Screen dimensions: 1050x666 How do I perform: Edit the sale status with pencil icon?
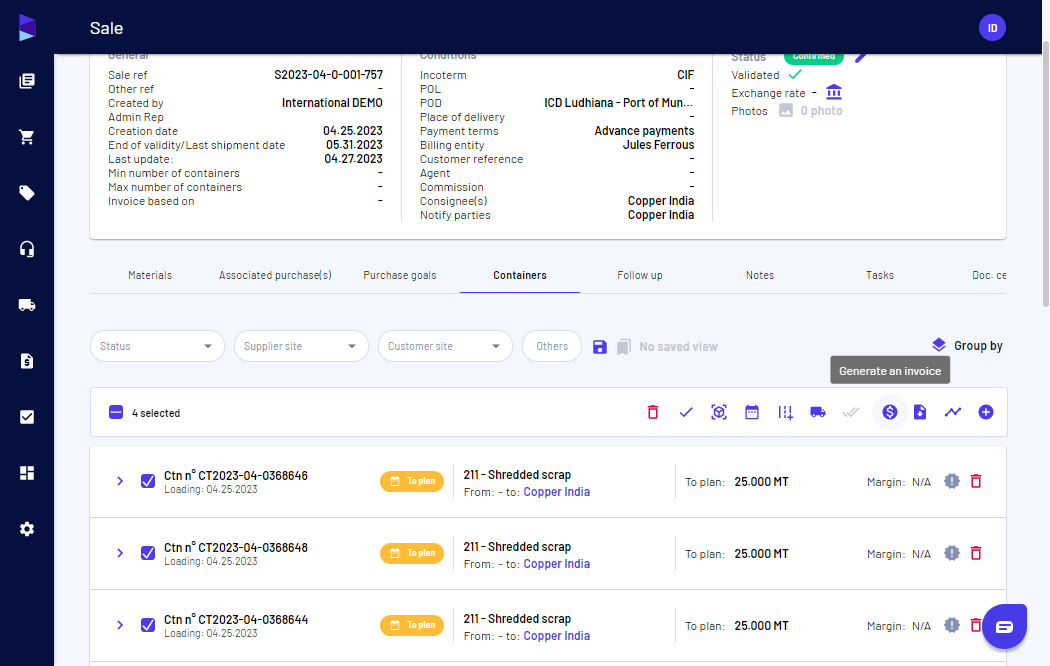(x=860, y=58)
